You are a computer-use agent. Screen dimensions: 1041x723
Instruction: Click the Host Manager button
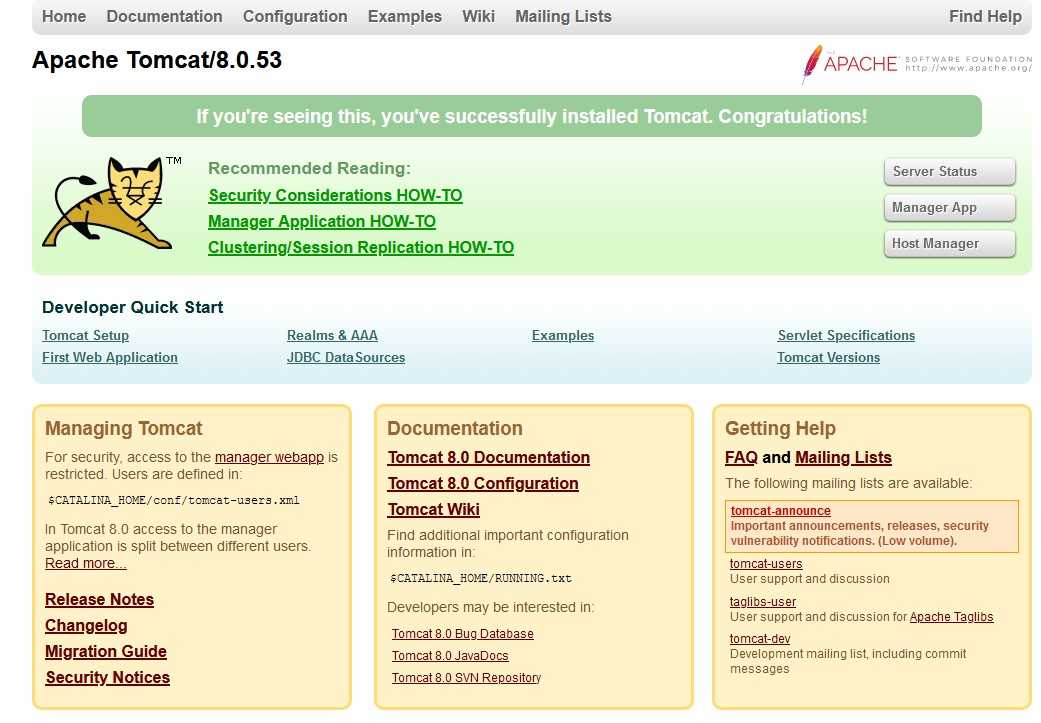pyautogui.click(x=949, y=243)
